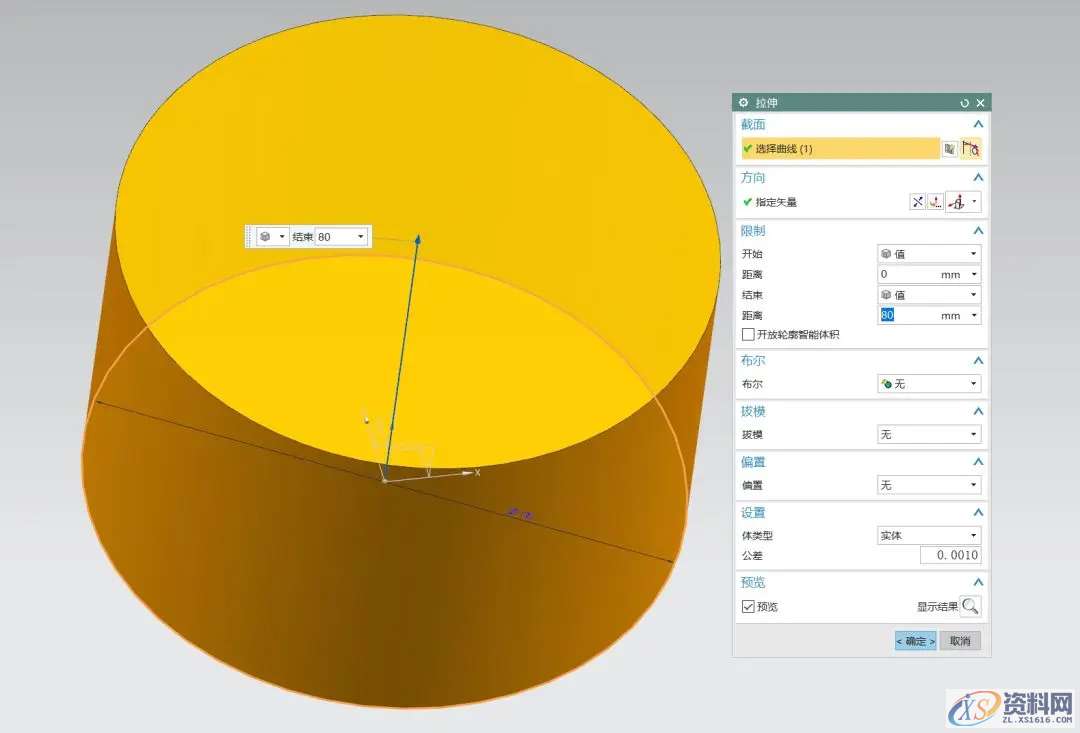Click the sketch section icon beside 选择曲线
Screen dimensions: 1080x733
click(949, 148)
